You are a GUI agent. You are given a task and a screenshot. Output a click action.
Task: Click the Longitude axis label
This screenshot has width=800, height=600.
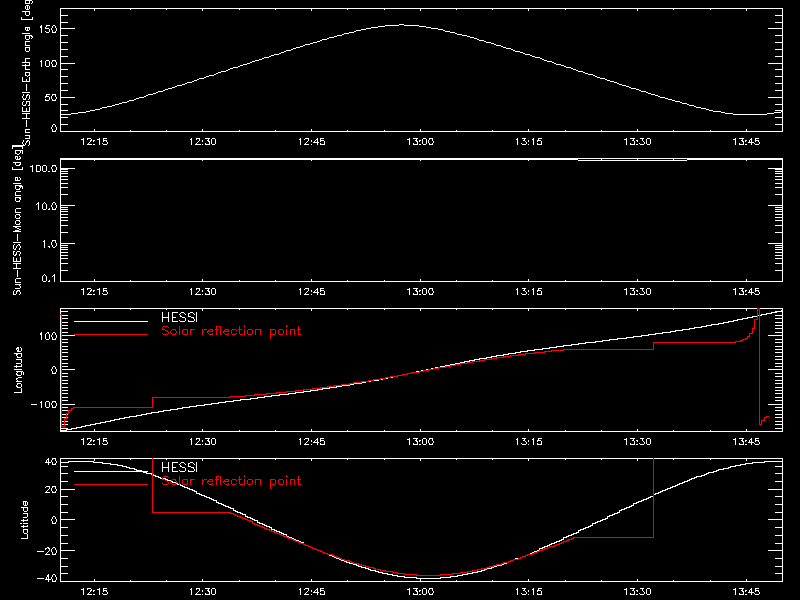[x=18, y=370]
